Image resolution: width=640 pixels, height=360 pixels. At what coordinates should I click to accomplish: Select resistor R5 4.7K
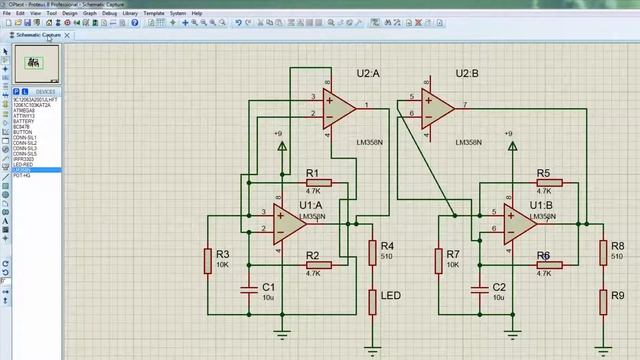pos(549,183)
